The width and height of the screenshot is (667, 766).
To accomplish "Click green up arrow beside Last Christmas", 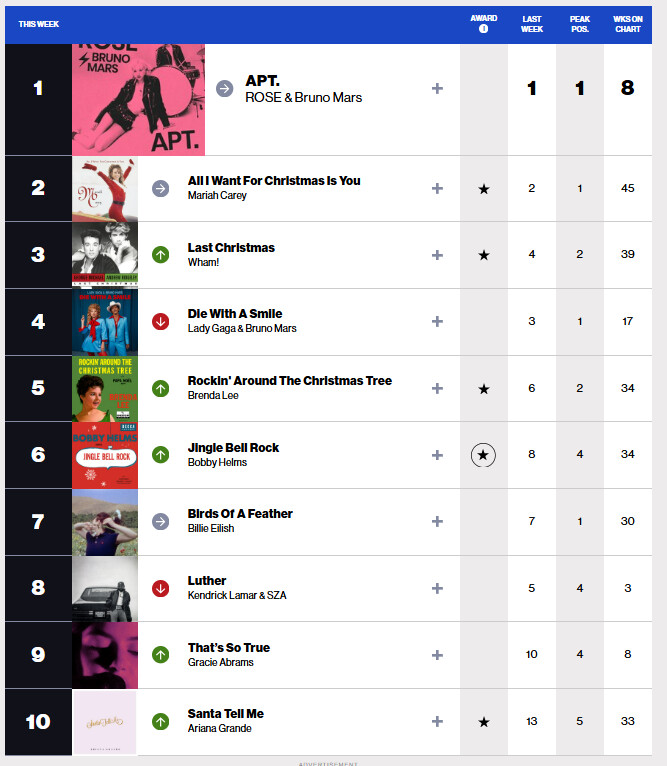I will [160, 255].
